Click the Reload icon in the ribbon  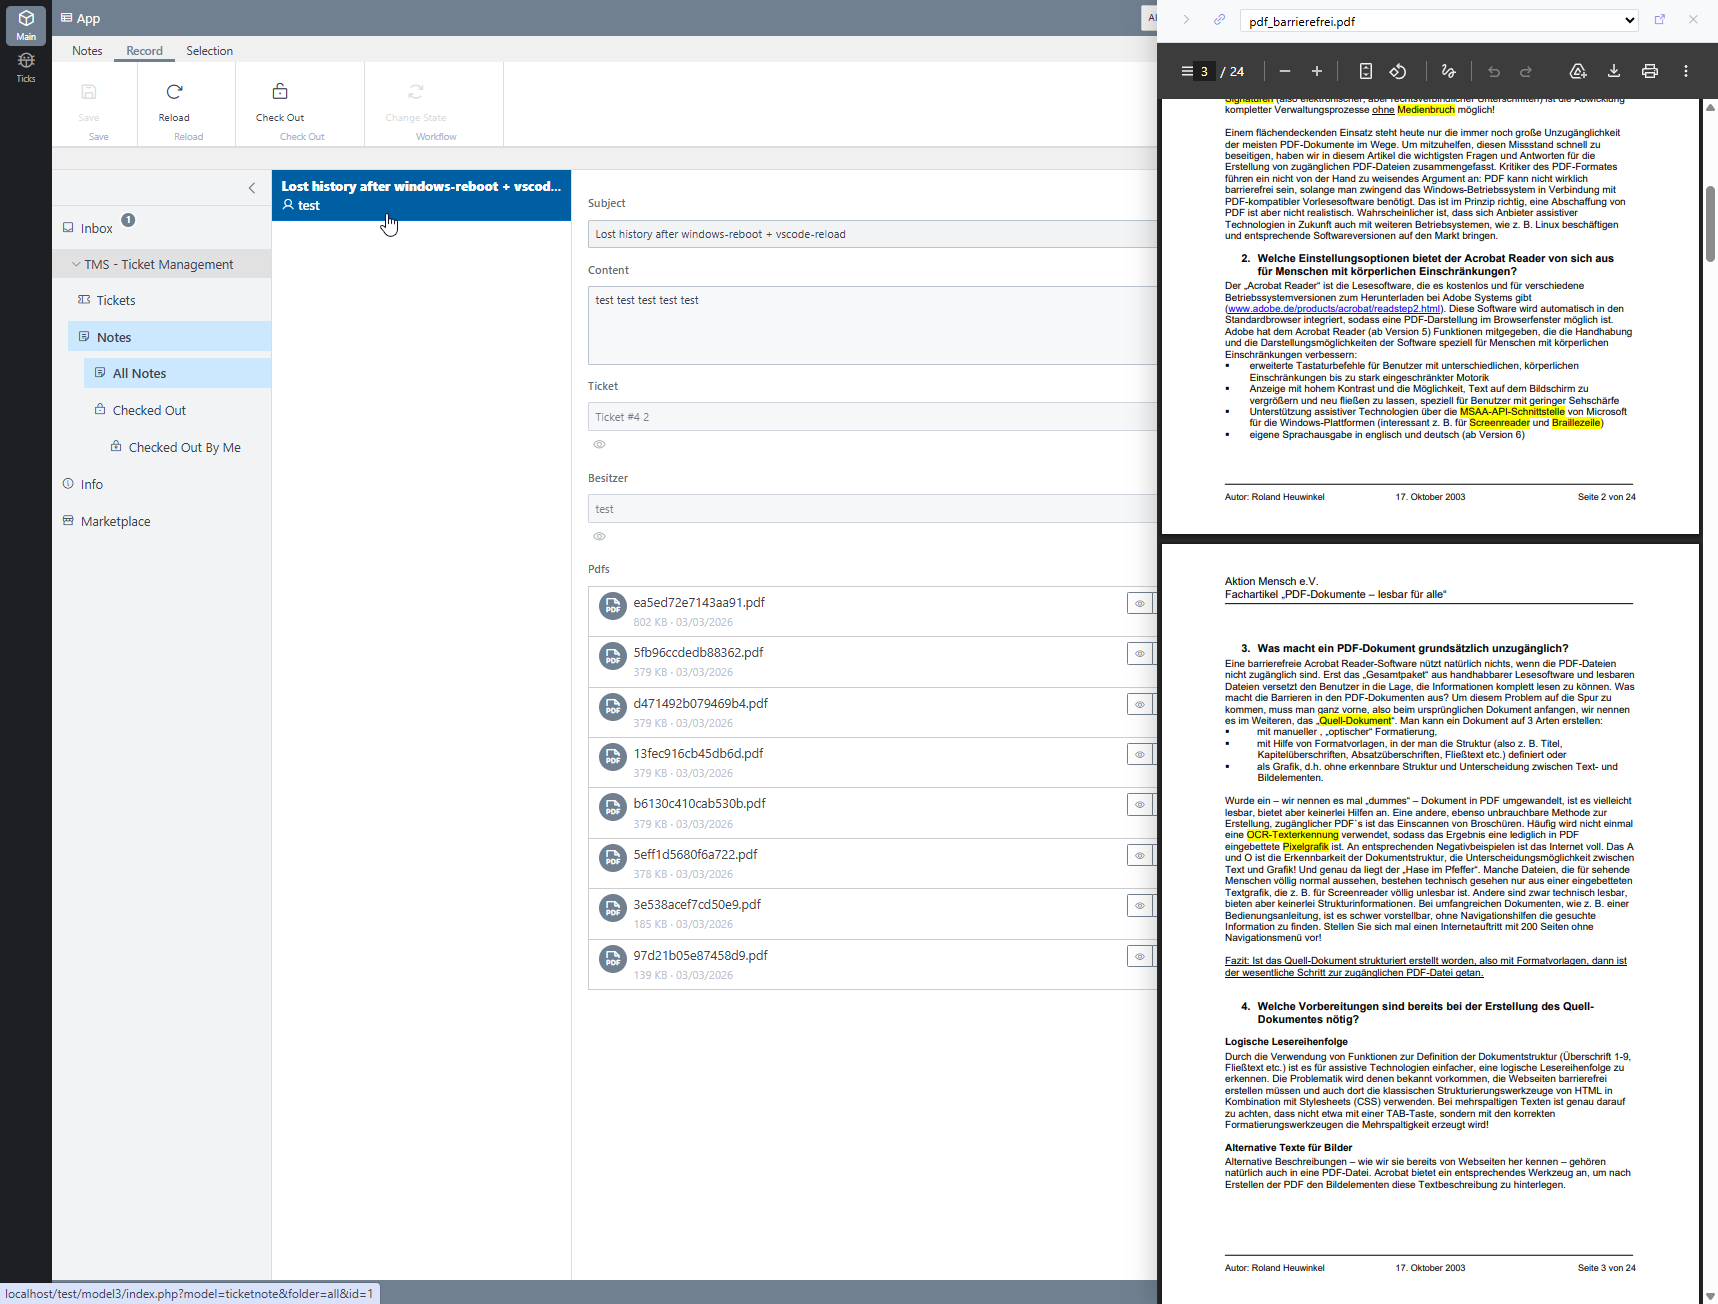click(x=174, y=92)
